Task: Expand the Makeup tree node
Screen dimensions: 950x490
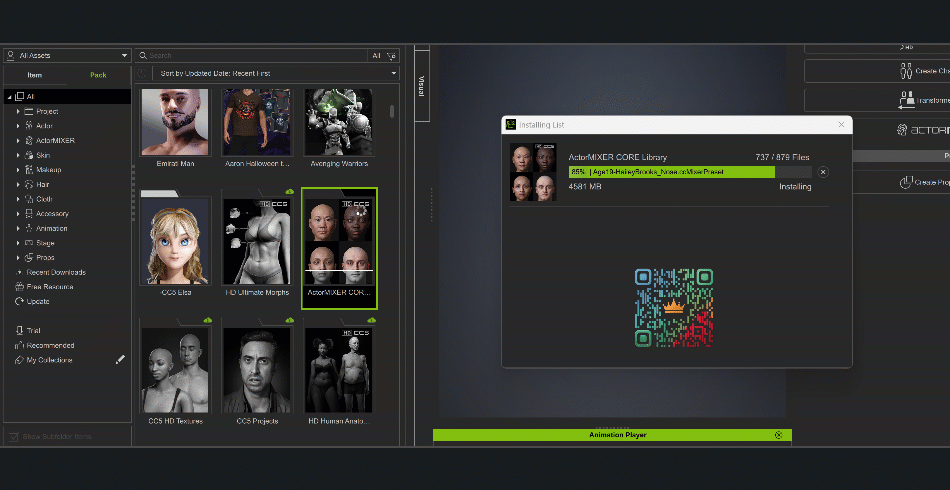Action: 18,170
